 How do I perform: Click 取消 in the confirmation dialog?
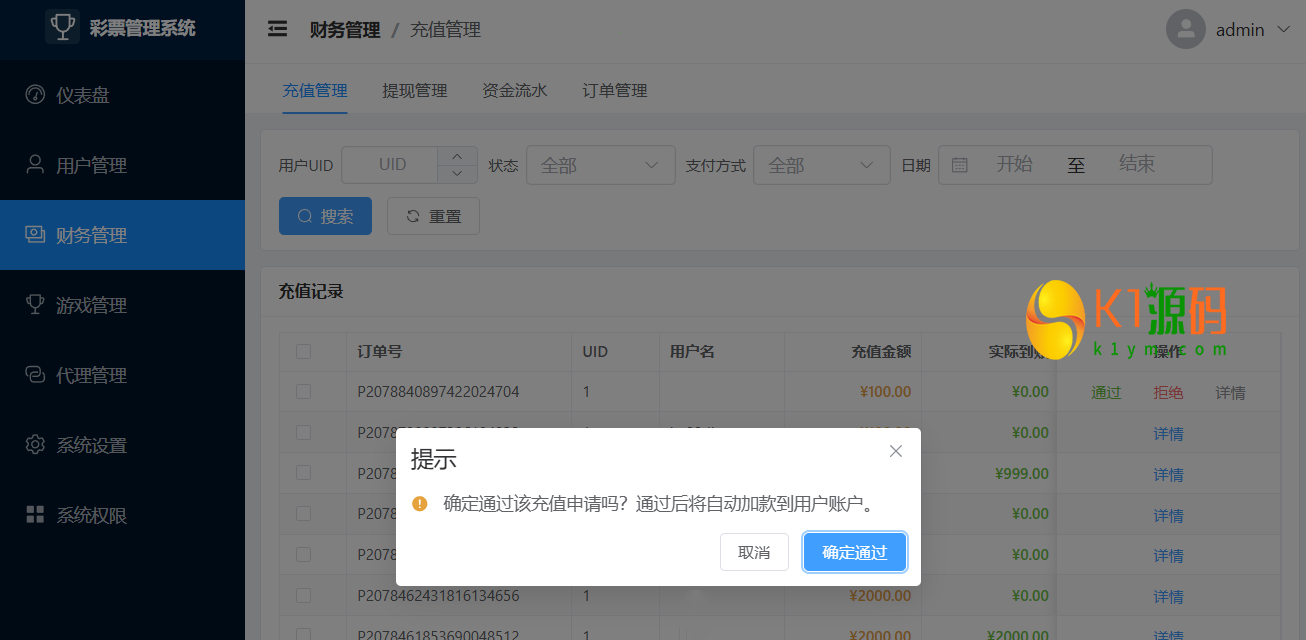(x=754, y=552)
